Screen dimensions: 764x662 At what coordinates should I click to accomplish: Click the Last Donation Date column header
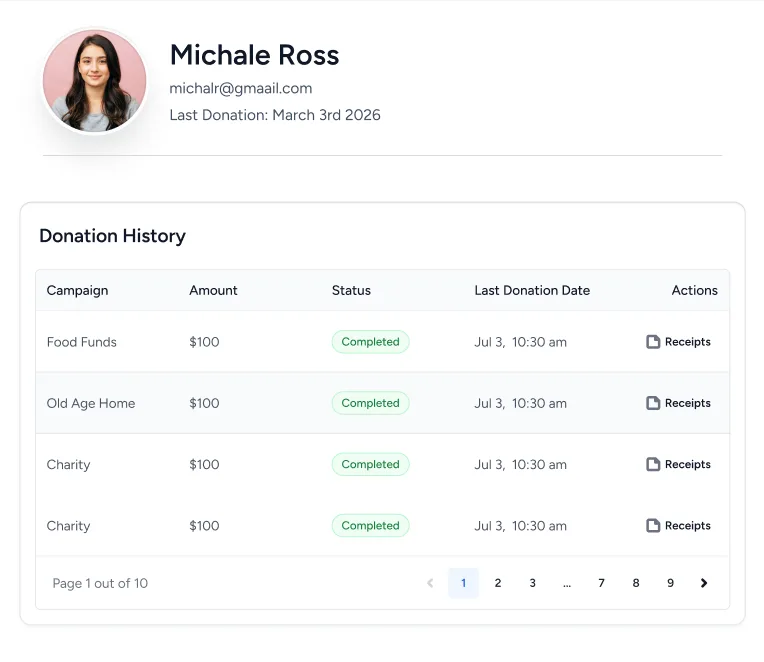coord(532,290)
